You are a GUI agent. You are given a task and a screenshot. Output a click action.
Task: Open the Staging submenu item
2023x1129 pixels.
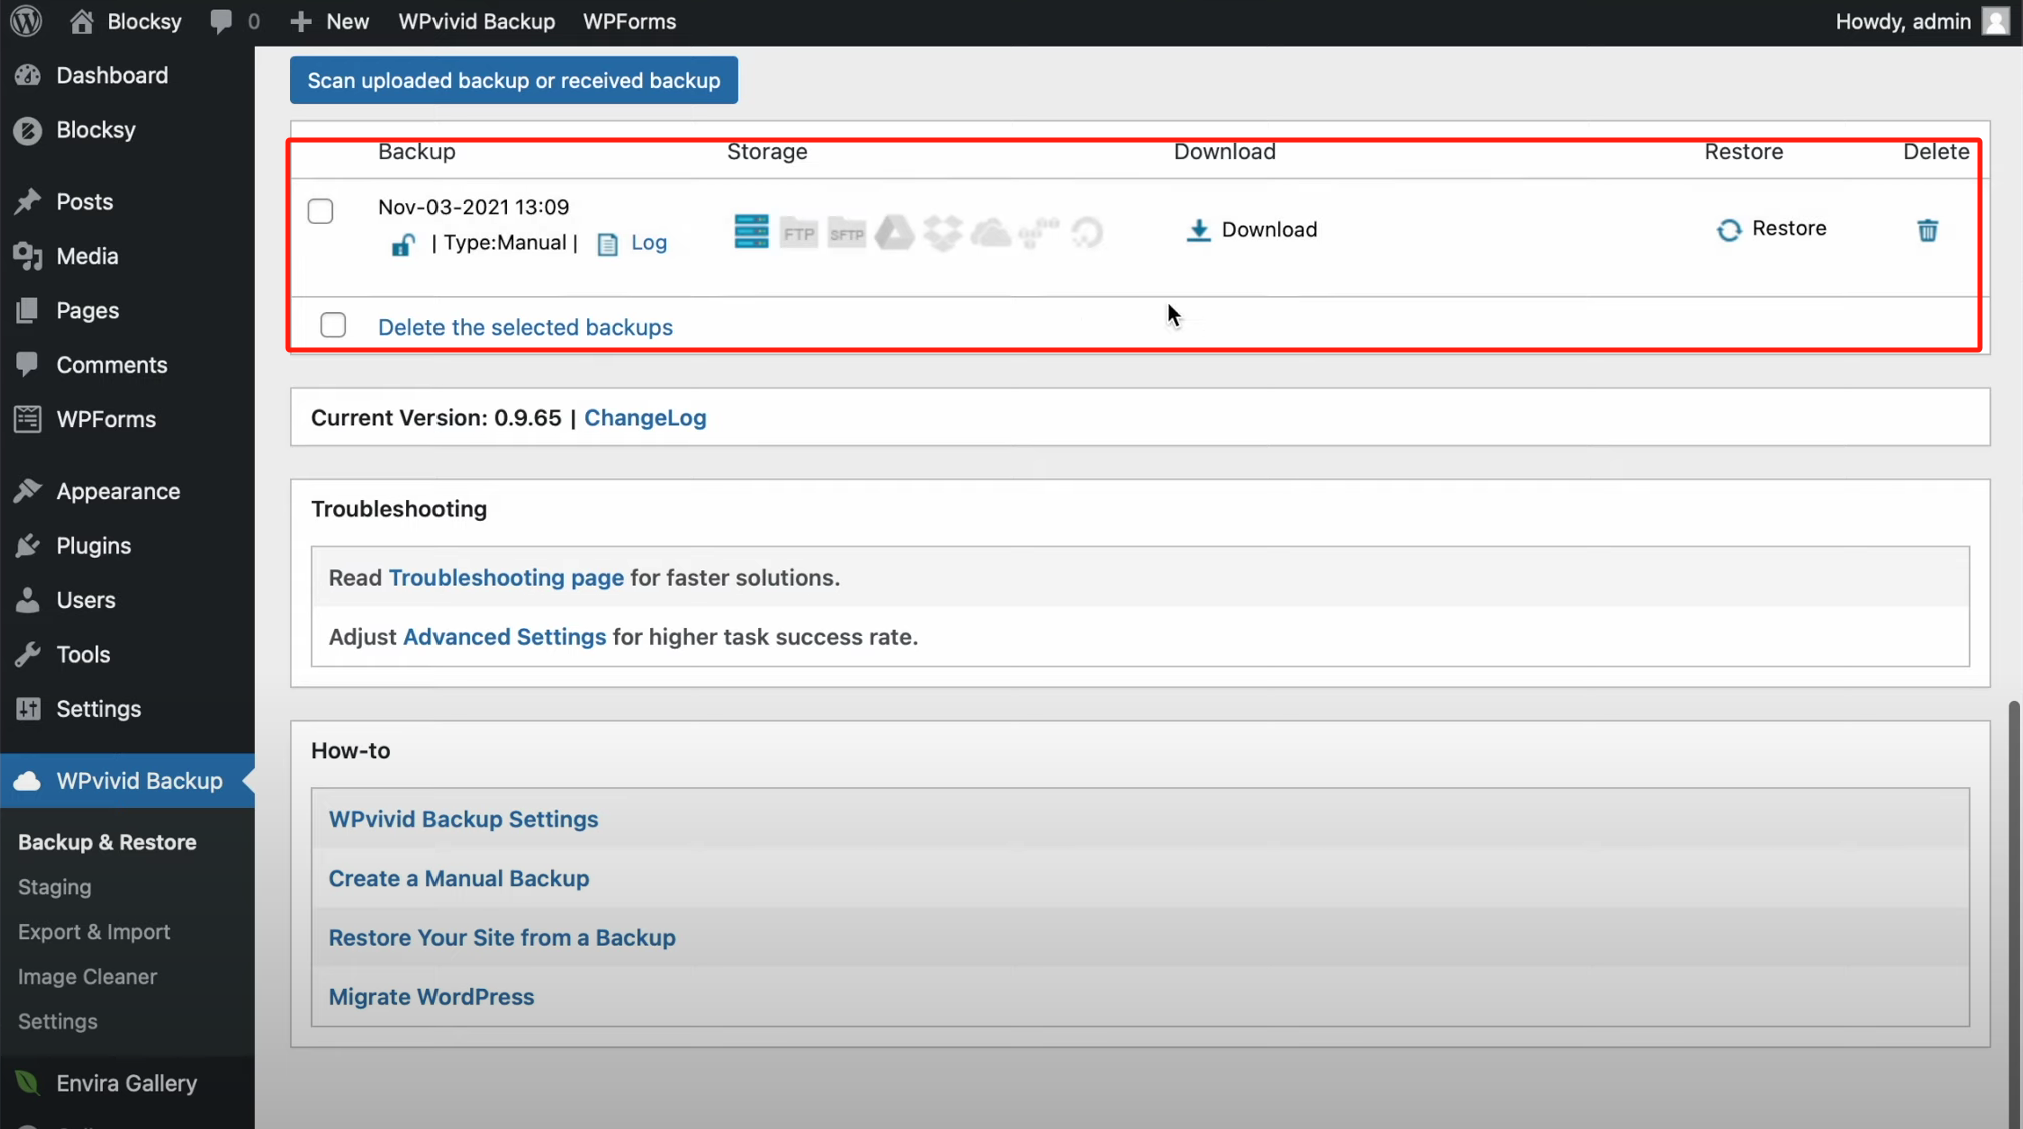tap(54, 887)
